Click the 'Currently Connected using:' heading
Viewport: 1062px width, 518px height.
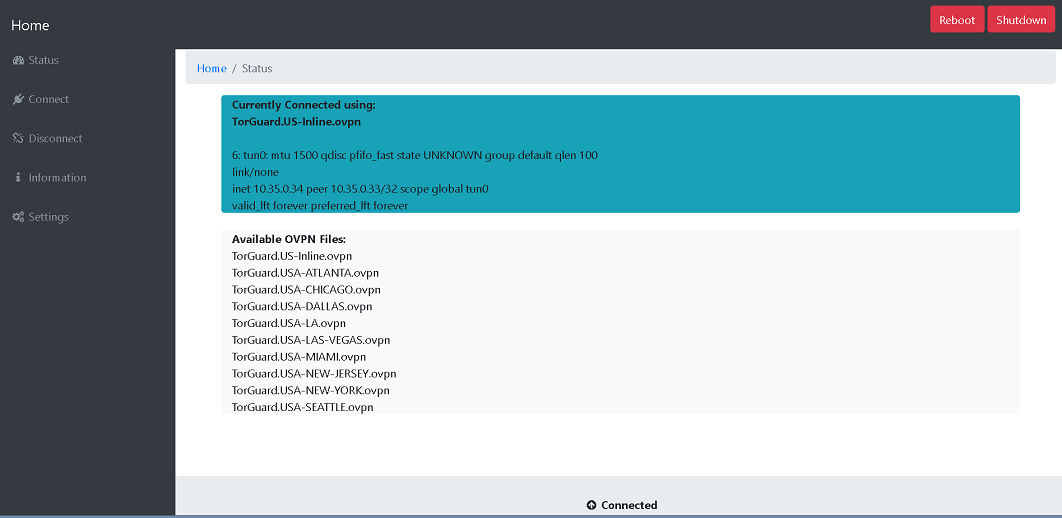[x=303, y=106]
